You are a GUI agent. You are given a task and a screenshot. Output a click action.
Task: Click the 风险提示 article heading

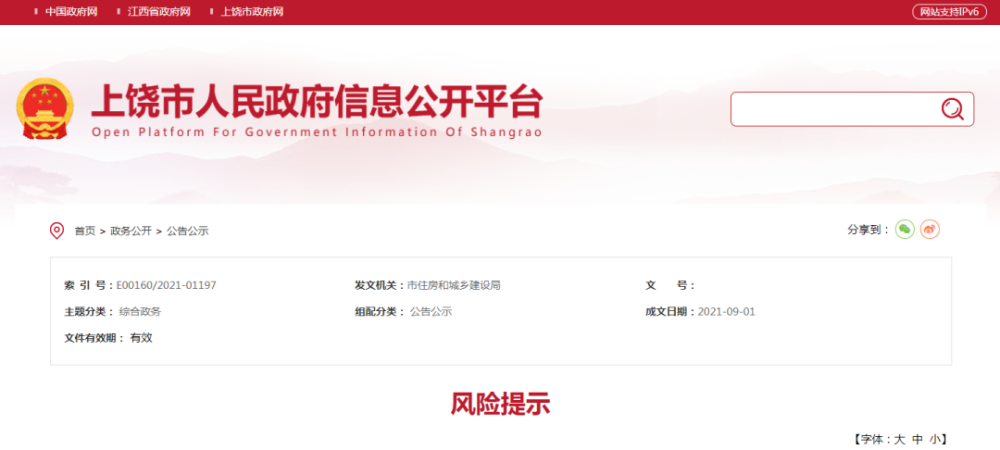pyautogui.click(x=500, y=404)
